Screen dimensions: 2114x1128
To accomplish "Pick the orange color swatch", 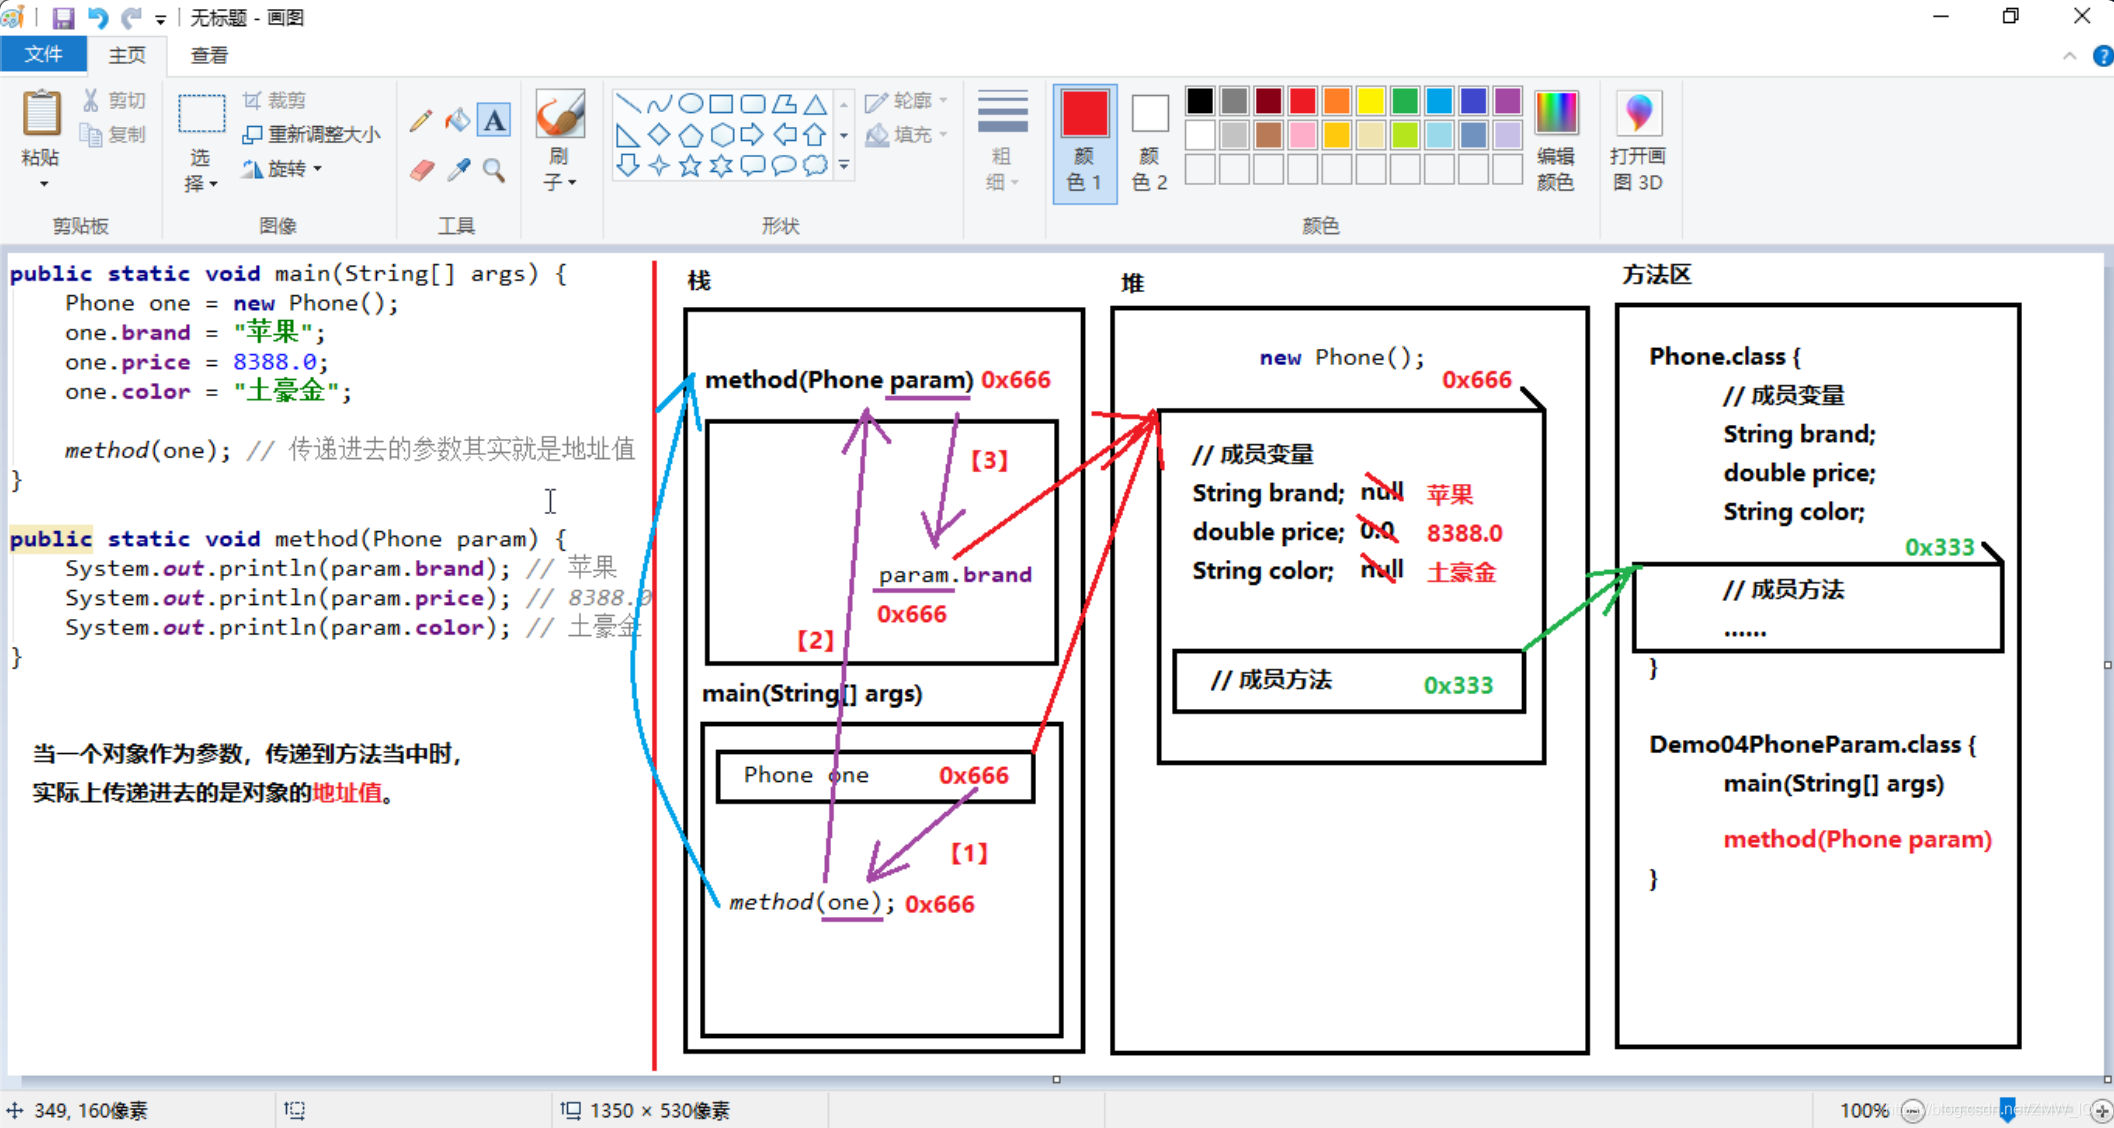I will (x=1337, y=101).
